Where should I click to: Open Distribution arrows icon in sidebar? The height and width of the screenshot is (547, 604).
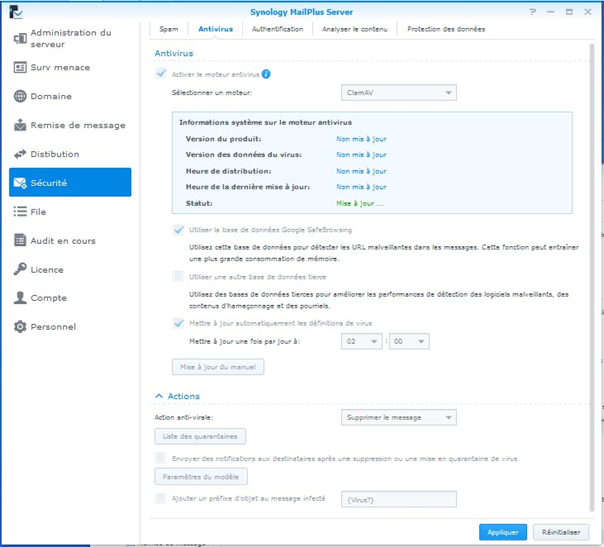[x=20, y=155]
